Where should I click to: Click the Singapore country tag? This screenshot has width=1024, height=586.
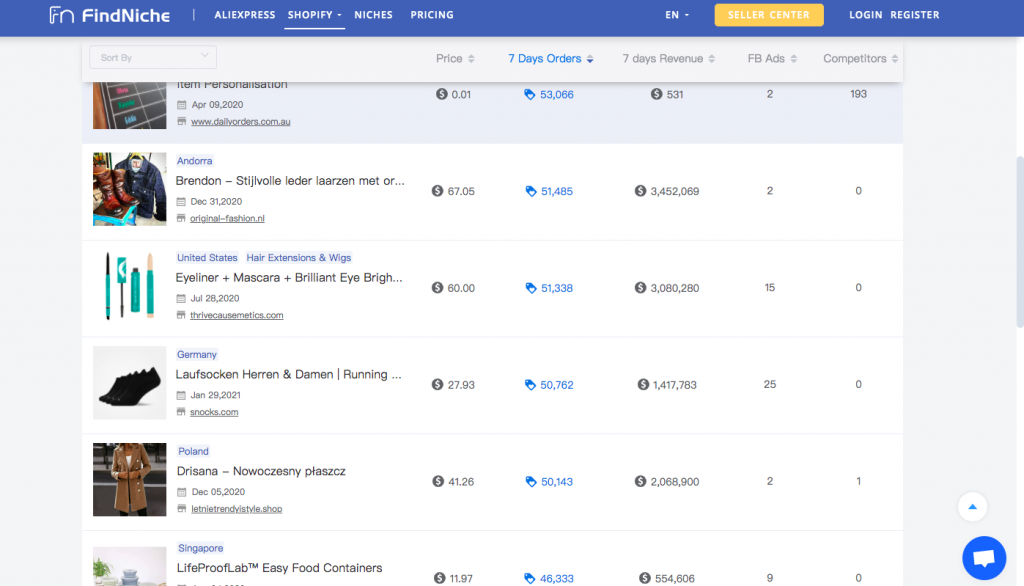tap(200, 547)
